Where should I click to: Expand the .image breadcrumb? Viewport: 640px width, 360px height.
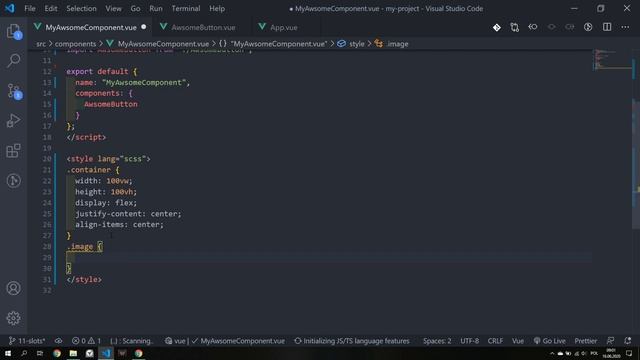391,44
